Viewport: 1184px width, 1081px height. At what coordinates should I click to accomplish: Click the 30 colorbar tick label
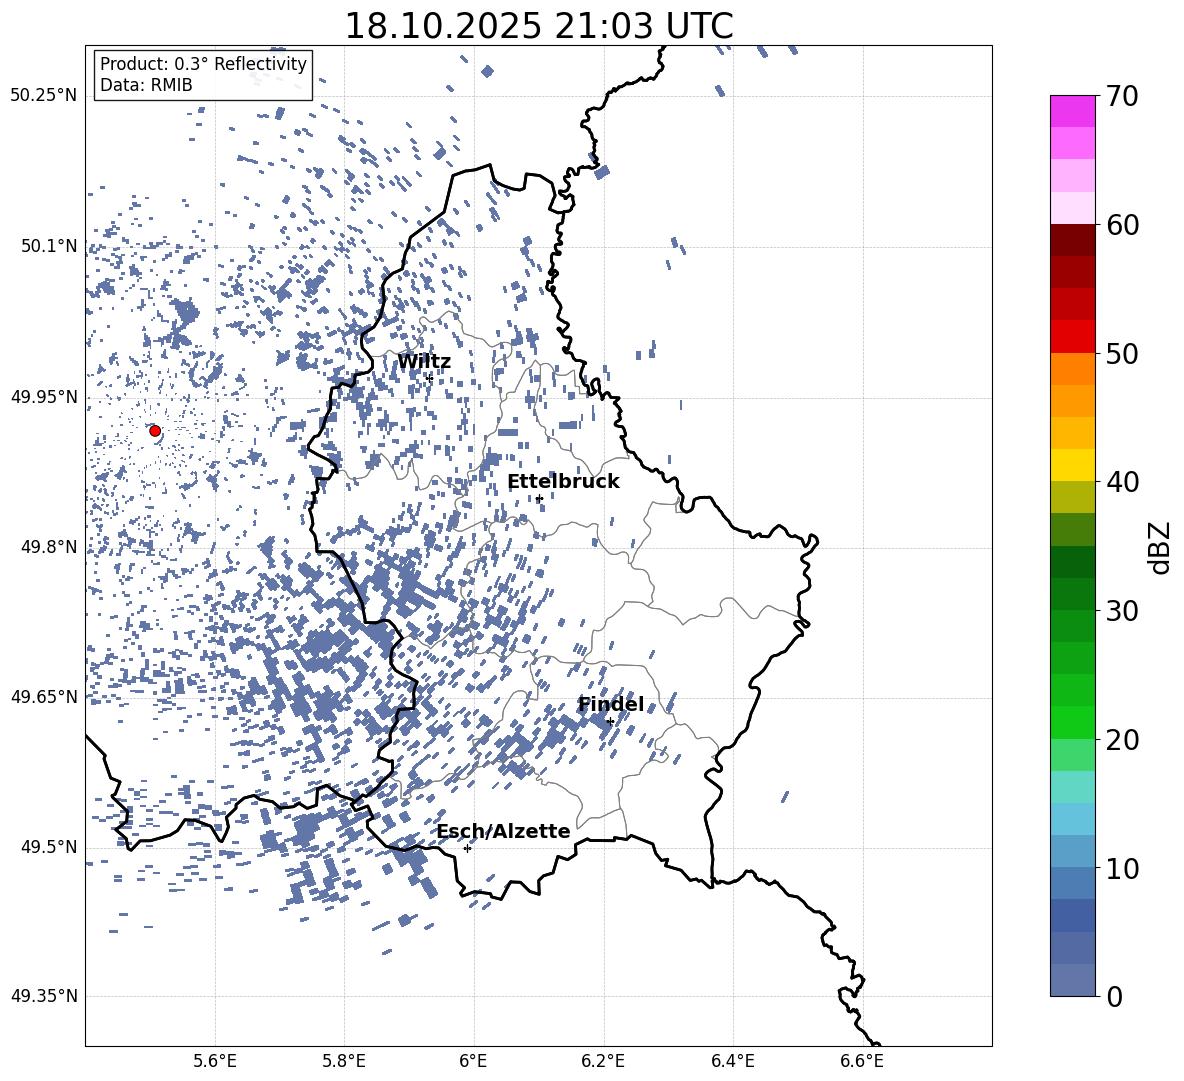pyautogui.click(x=1122, y=611)
